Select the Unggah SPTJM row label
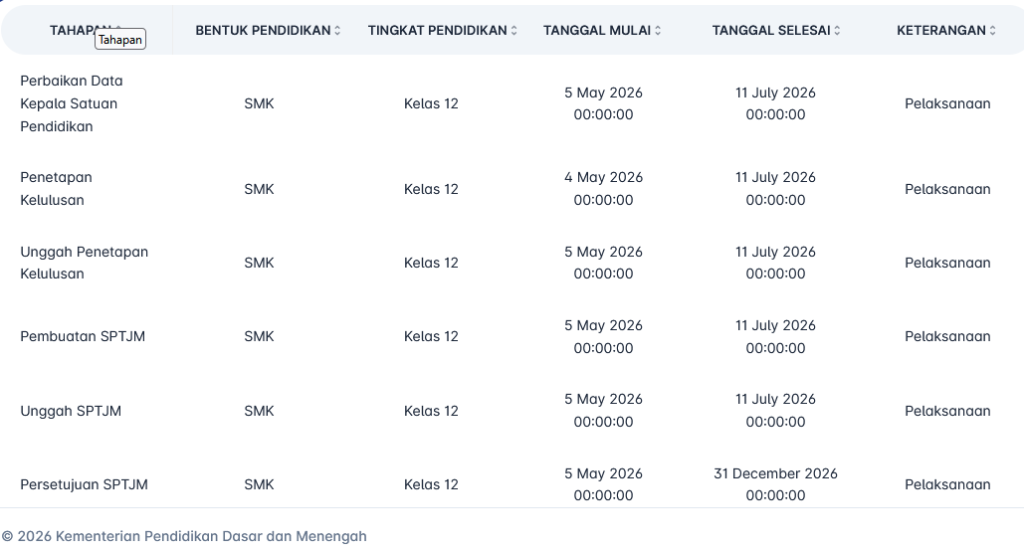This screenshot has height=553, width=1024. pyautogui.click(x=71, y=410)
